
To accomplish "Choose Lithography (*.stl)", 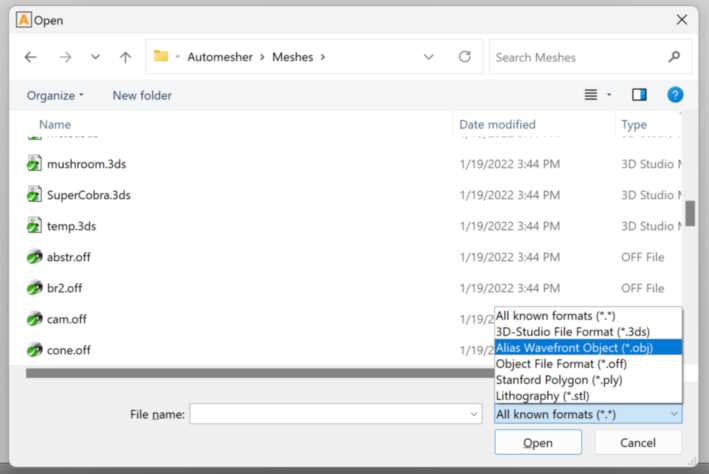I will click(x=588, y=396).
